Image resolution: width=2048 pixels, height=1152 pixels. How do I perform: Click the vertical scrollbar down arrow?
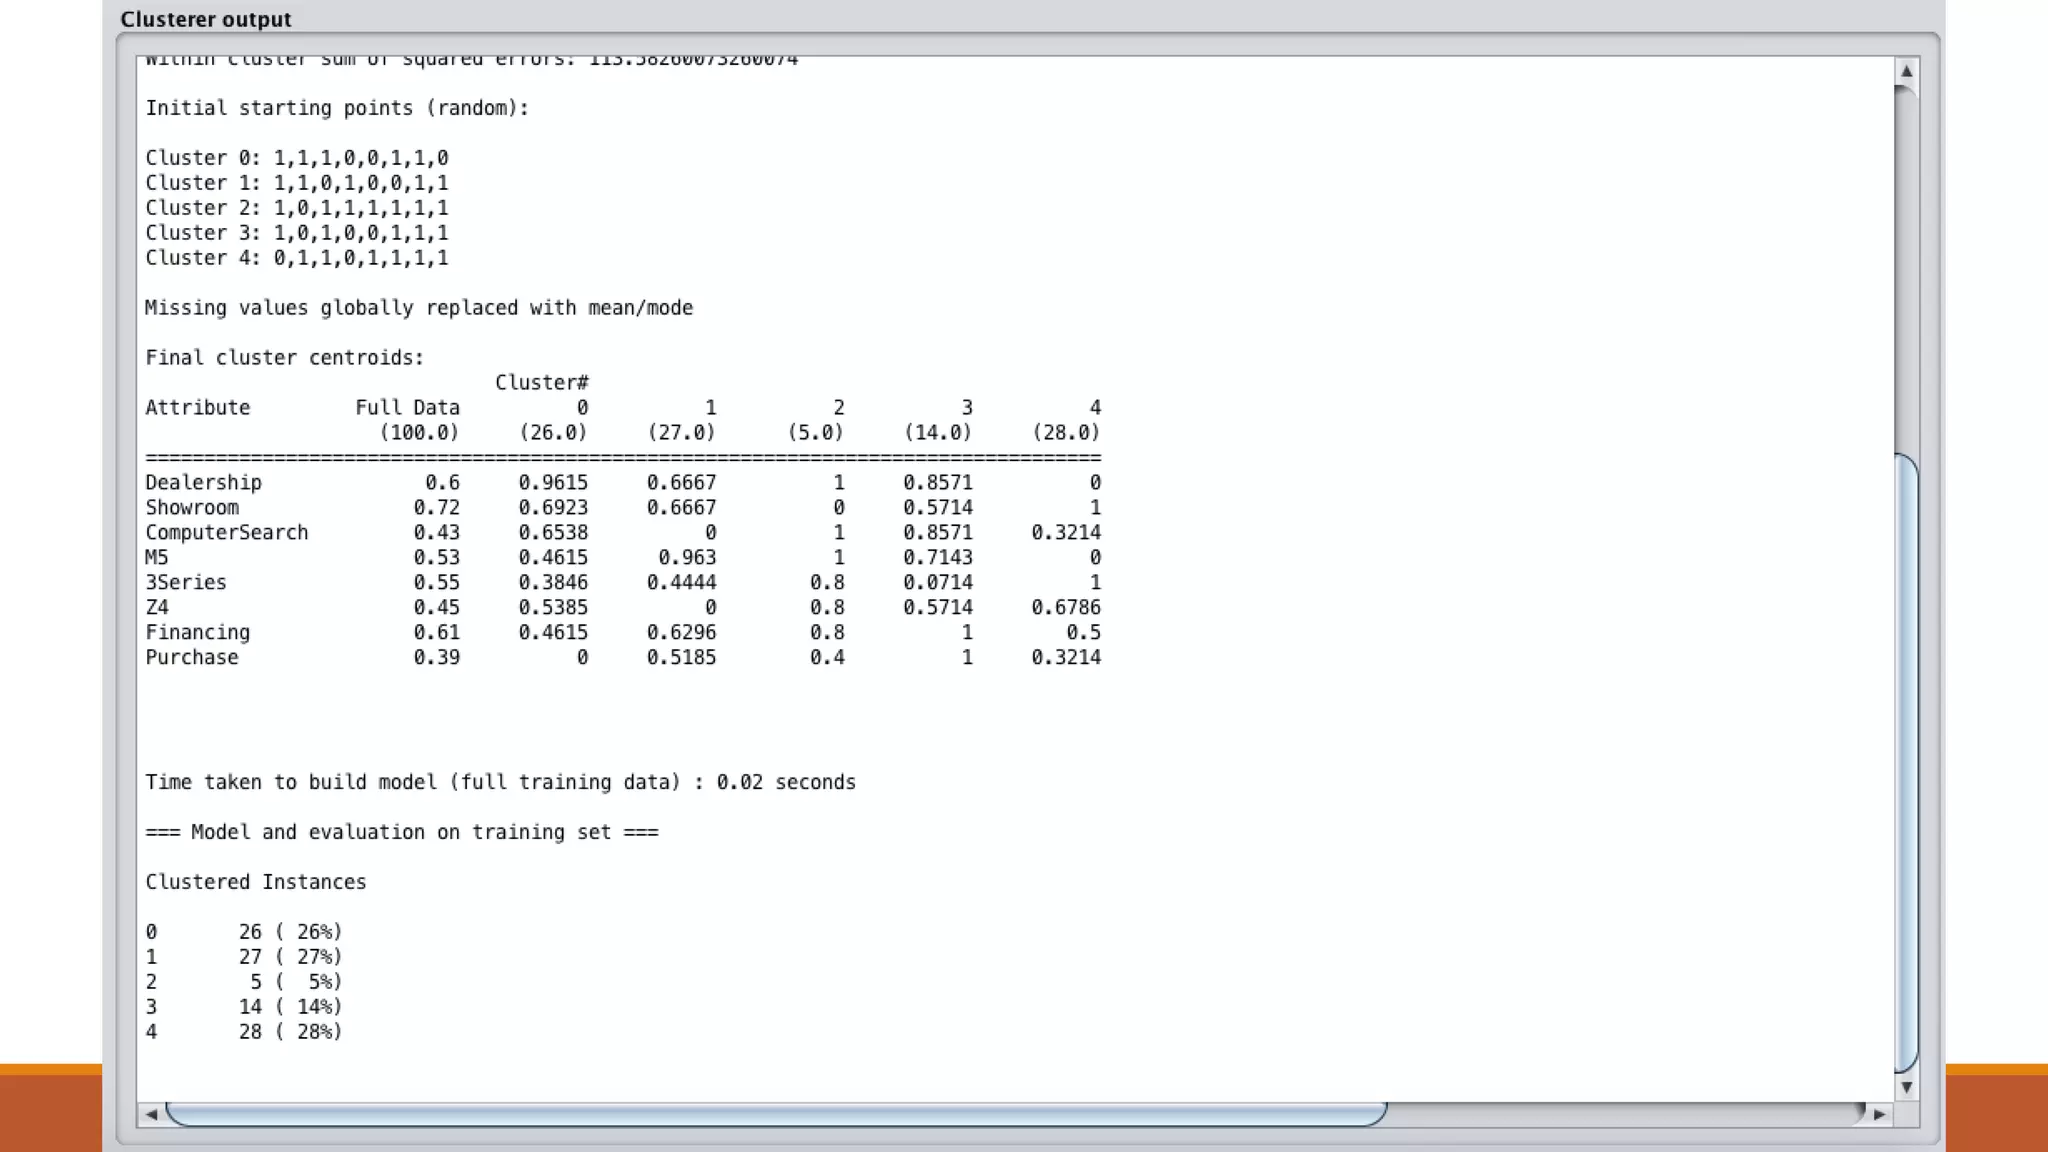(x=1906, y=1087)
